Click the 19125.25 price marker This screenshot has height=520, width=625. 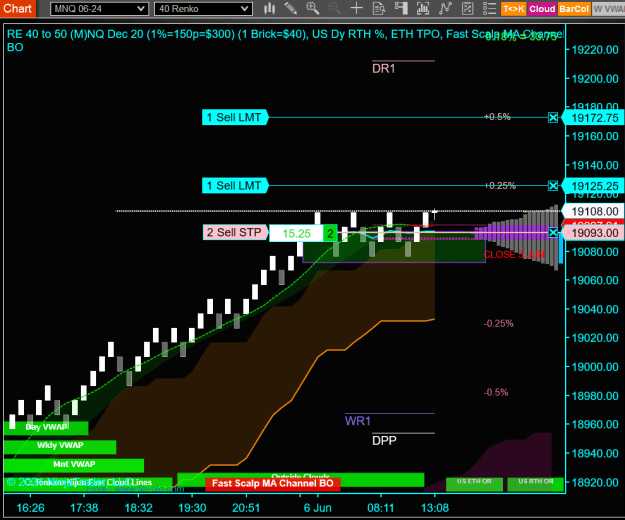pyautogui.click(x=593, y=186)
